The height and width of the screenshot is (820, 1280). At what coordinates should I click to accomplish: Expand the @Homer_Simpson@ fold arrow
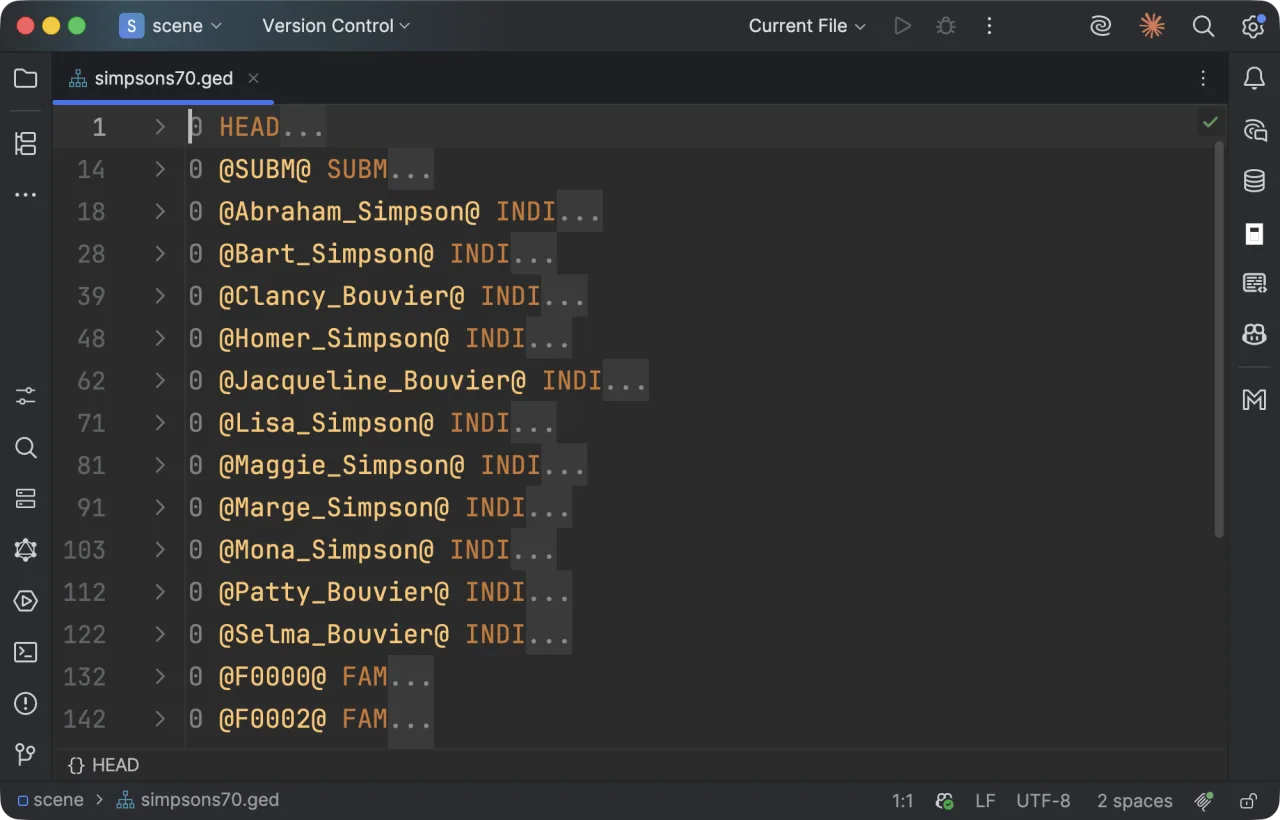(160, 338)
